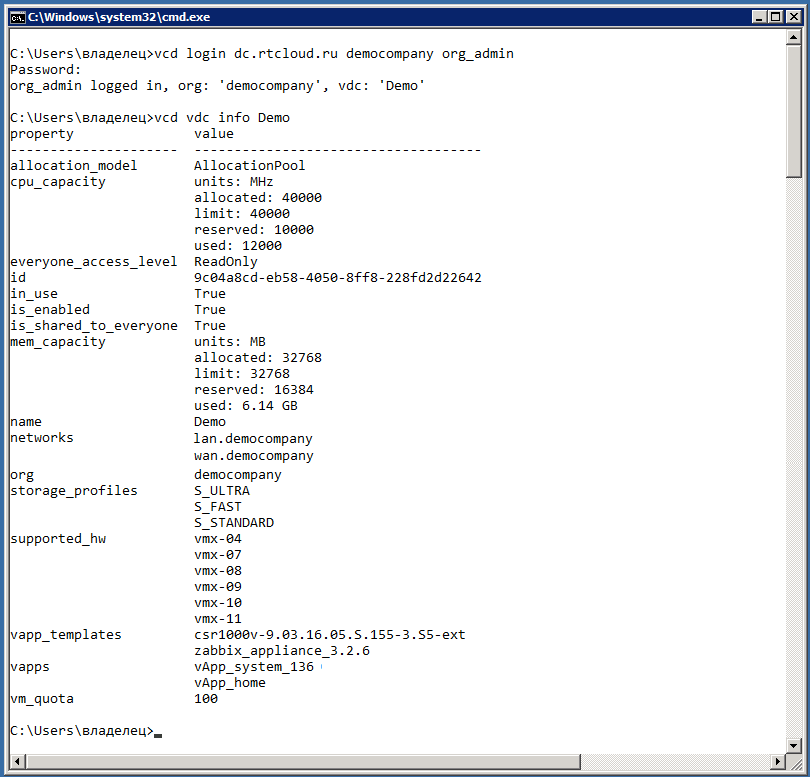Click the C:\Windows\system32\cmd.exe title text
The width and height of the screenshot is (810, 777).
[x=118, y=17]
